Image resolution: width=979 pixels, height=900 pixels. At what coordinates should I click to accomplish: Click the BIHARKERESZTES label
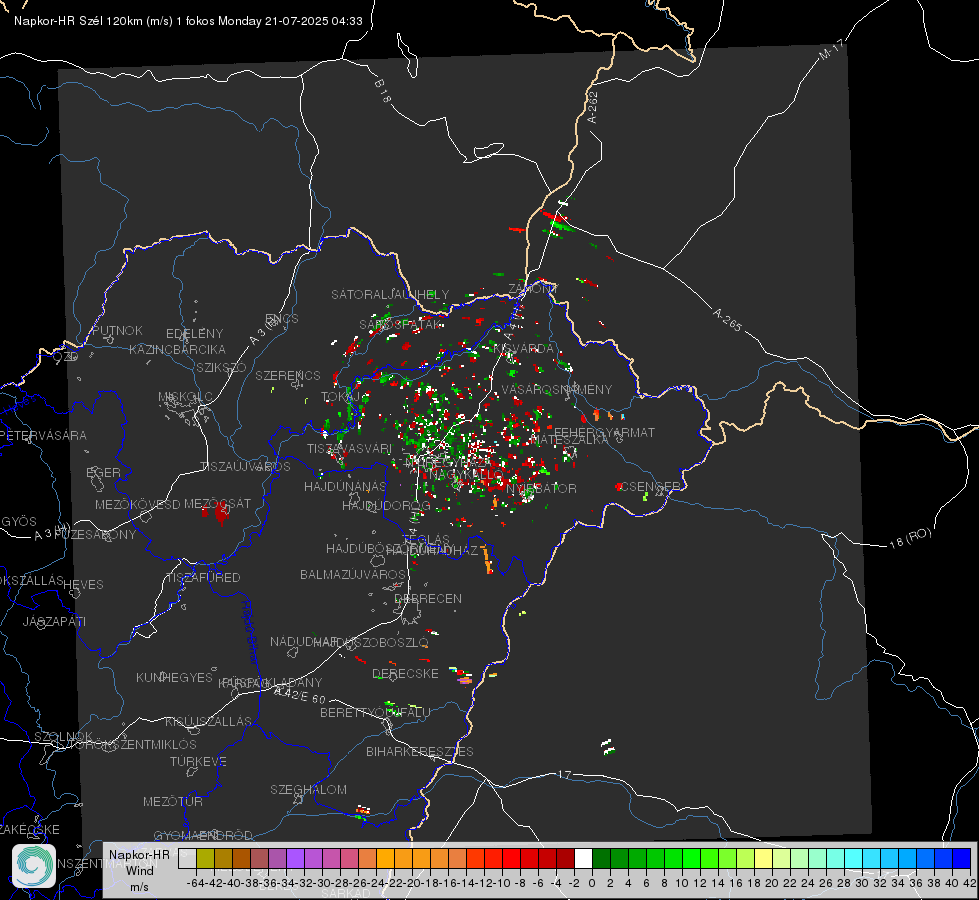point(420,751)
